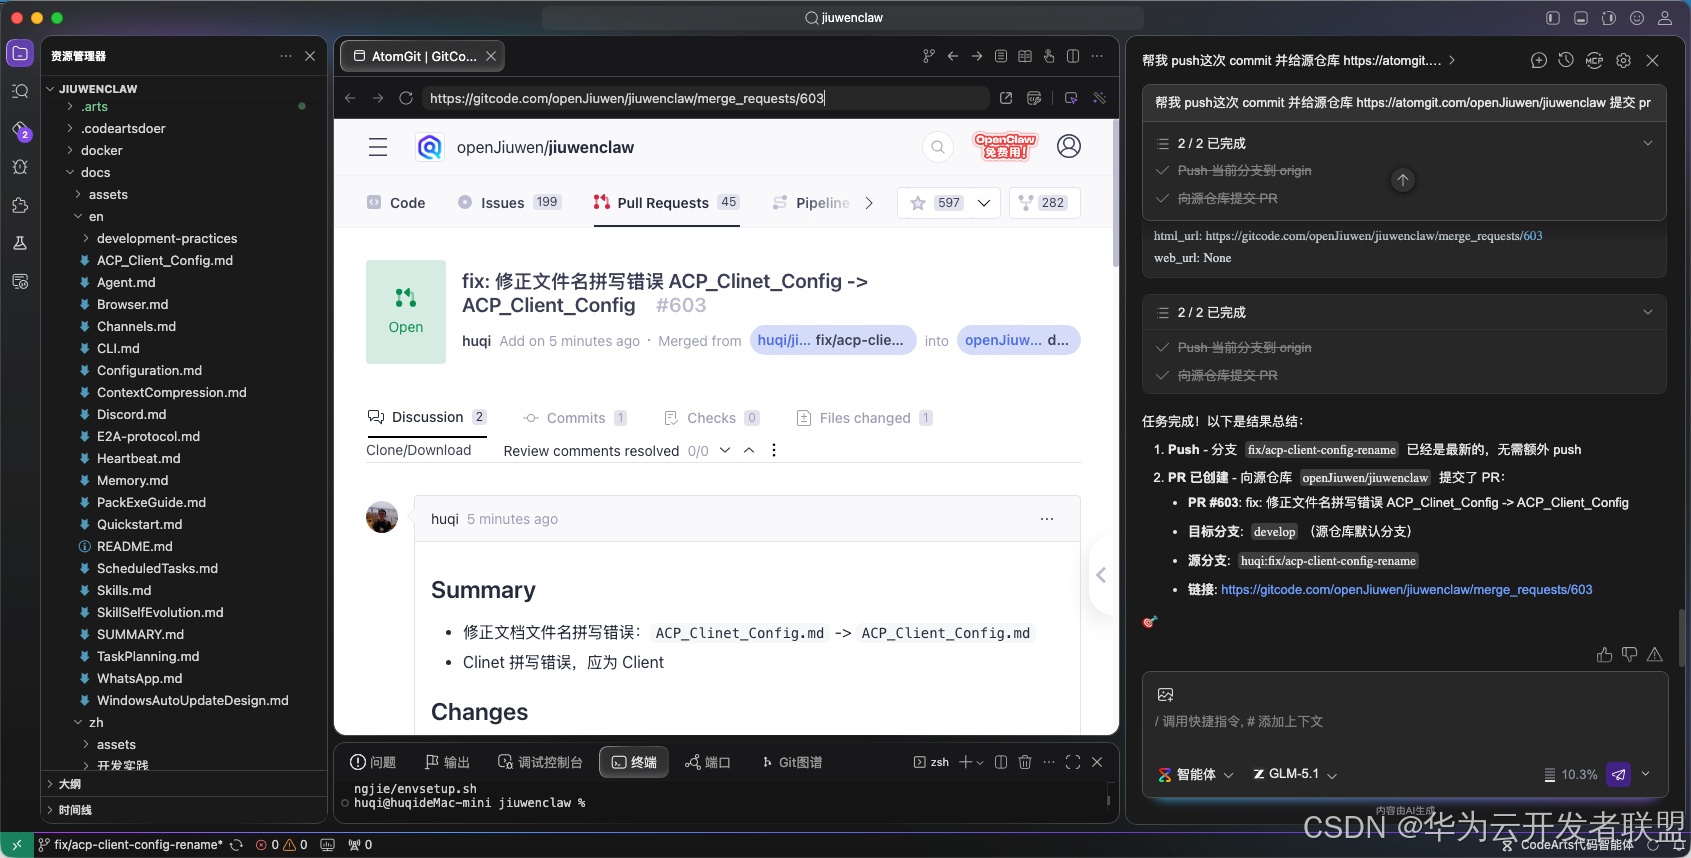Open Files changed tab
The image size is (1691, 858).
[x=864, y=418]
